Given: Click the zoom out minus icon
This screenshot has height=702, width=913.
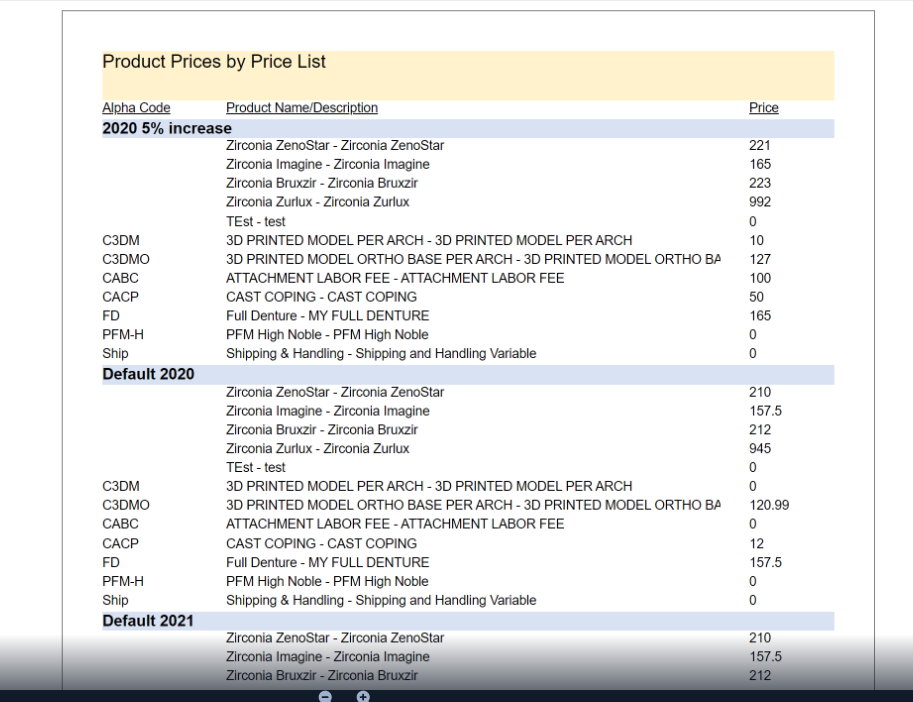Looking at the screenshot, I should tap(325, 696).
